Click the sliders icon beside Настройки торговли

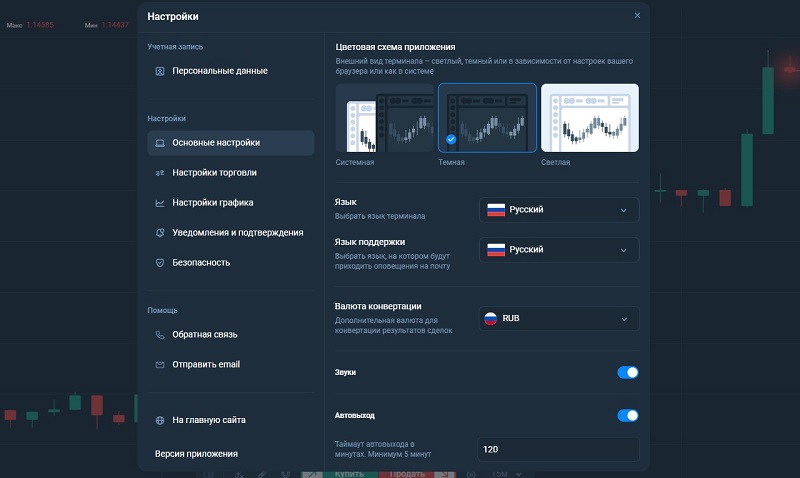(160, 173)
